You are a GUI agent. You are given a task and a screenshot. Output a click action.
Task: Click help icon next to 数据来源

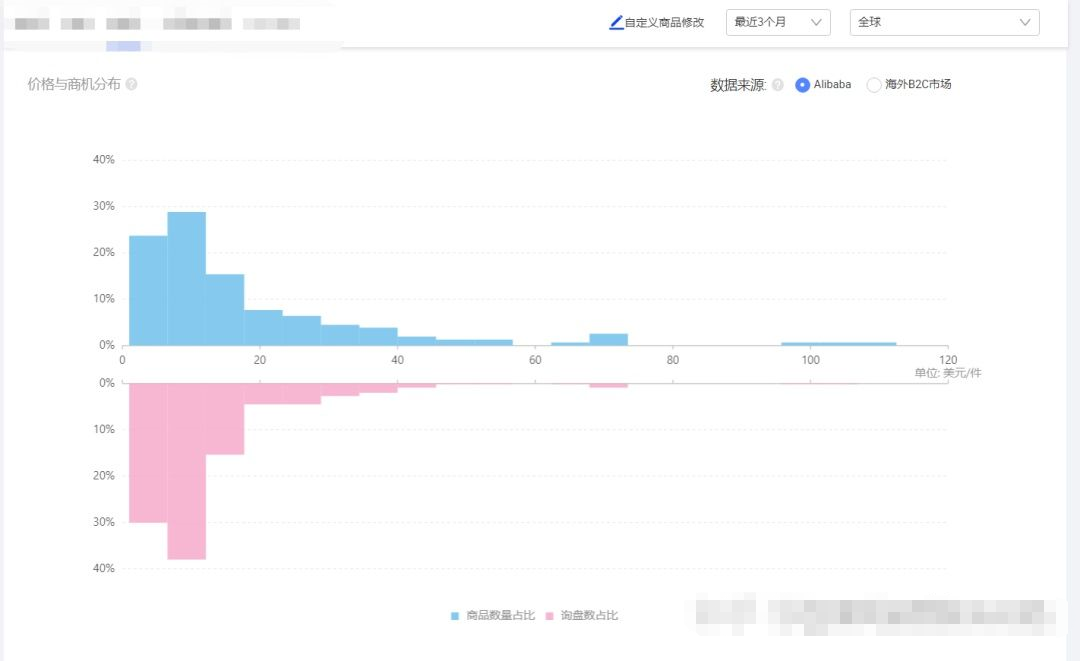(778, 85)
